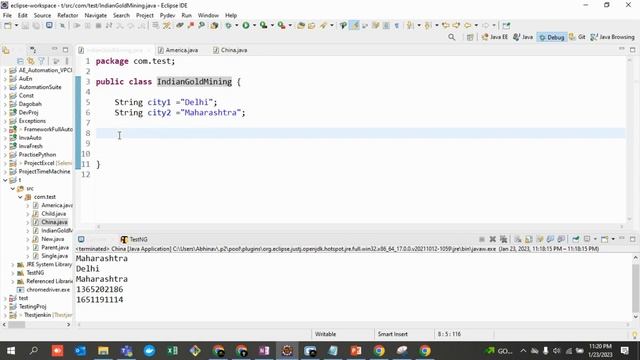Click the console Terminate icon
This screenshot has width=640, height=360.
tap(482, 239)
